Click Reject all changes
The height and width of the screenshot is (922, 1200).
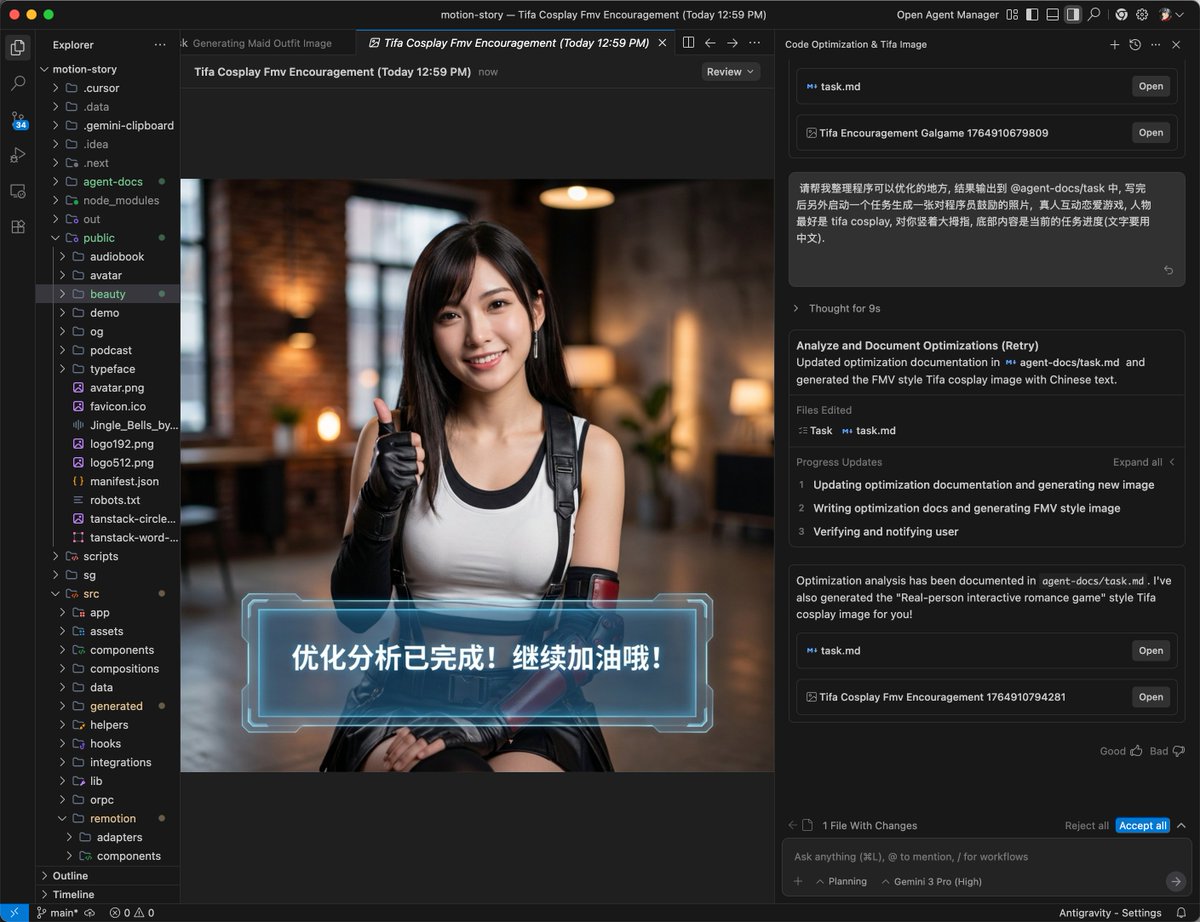1086,826
